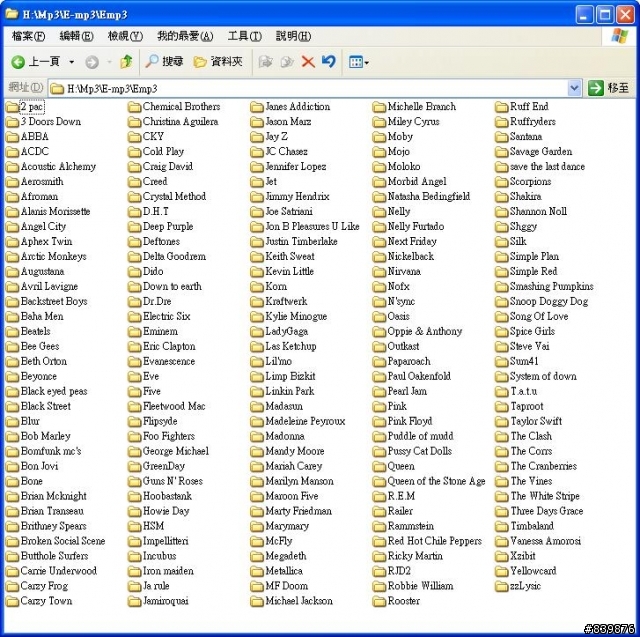Click the LadyGaga folder name
This screenshot has width=640, height=637.
287,331
